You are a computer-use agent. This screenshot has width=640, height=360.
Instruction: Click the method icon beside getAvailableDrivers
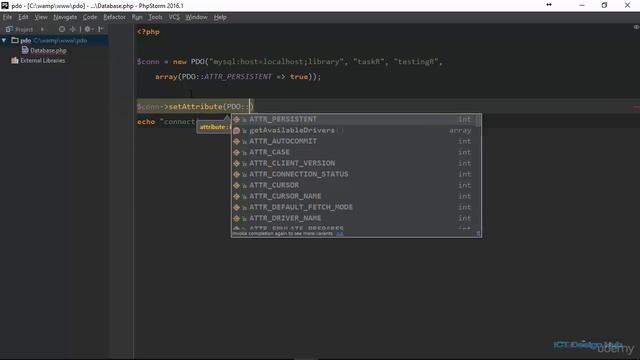tap(236, 130)
